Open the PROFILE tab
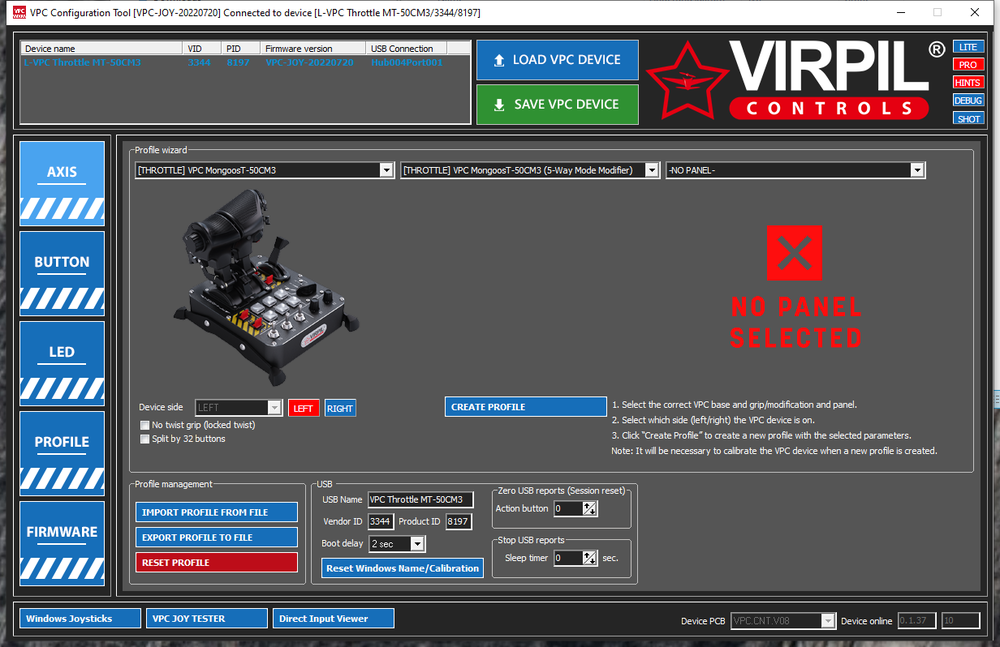Screen dimensions: 1000x647 pos(62,453)
